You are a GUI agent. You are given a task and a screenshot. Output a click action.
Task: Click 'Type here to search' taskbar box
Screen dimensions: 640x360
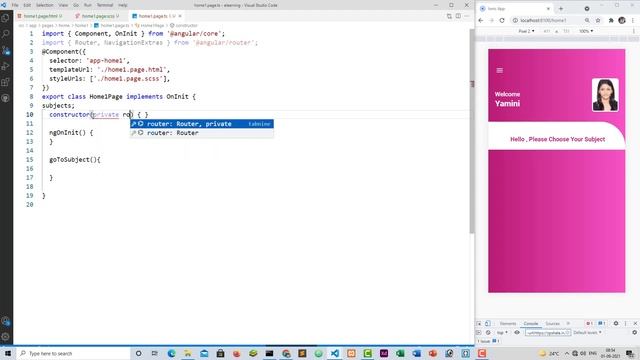click(x=73, y=353)
